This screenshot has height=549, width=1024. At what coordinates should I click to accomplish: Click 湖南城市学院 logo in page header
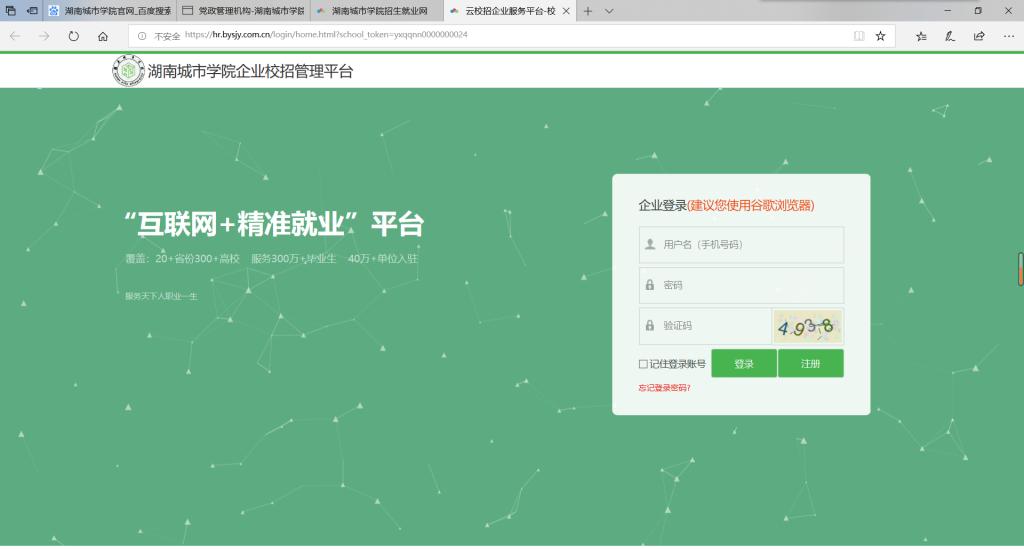pos(128,72)
